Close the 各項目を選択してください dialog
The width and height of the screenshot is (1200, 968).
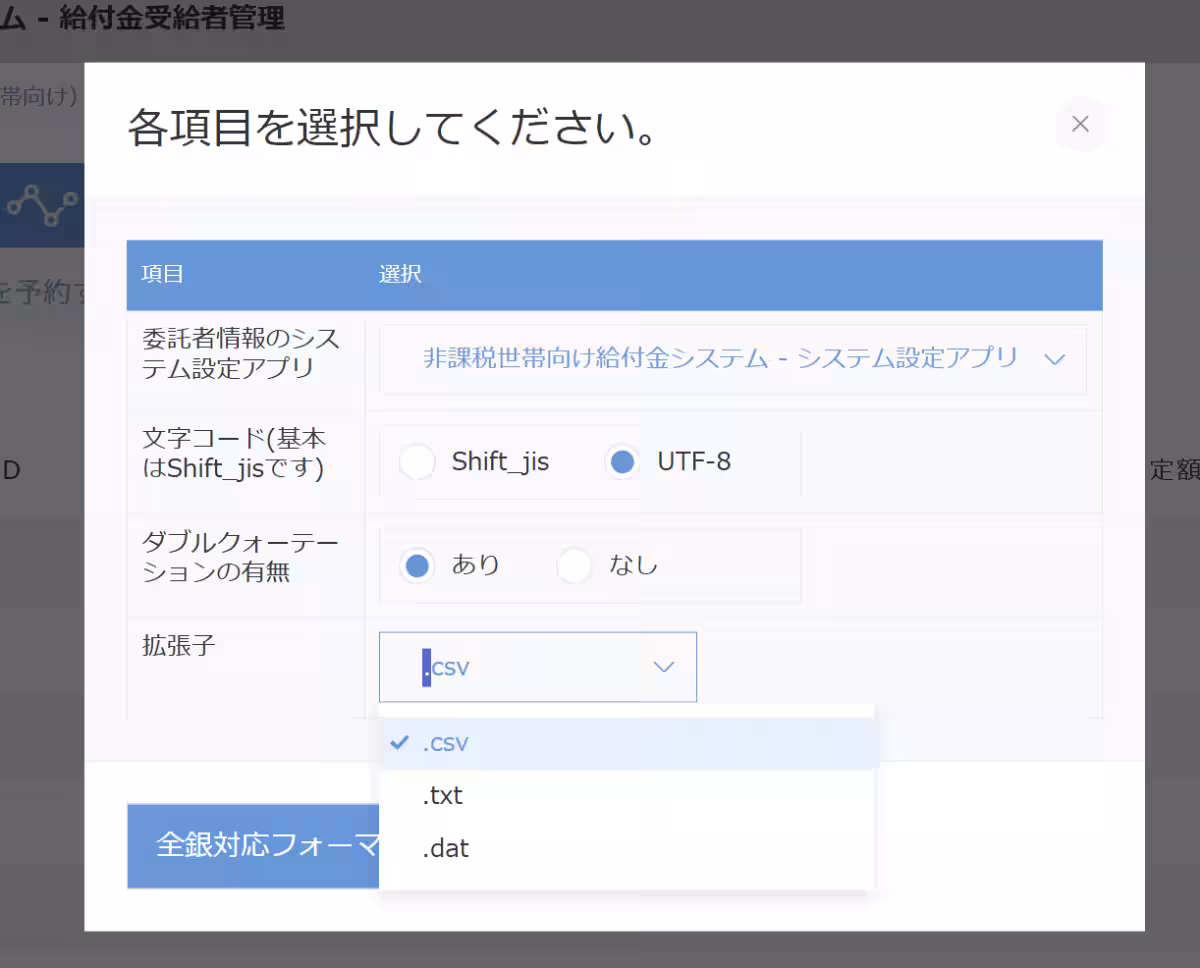[x=1080, y=124]
